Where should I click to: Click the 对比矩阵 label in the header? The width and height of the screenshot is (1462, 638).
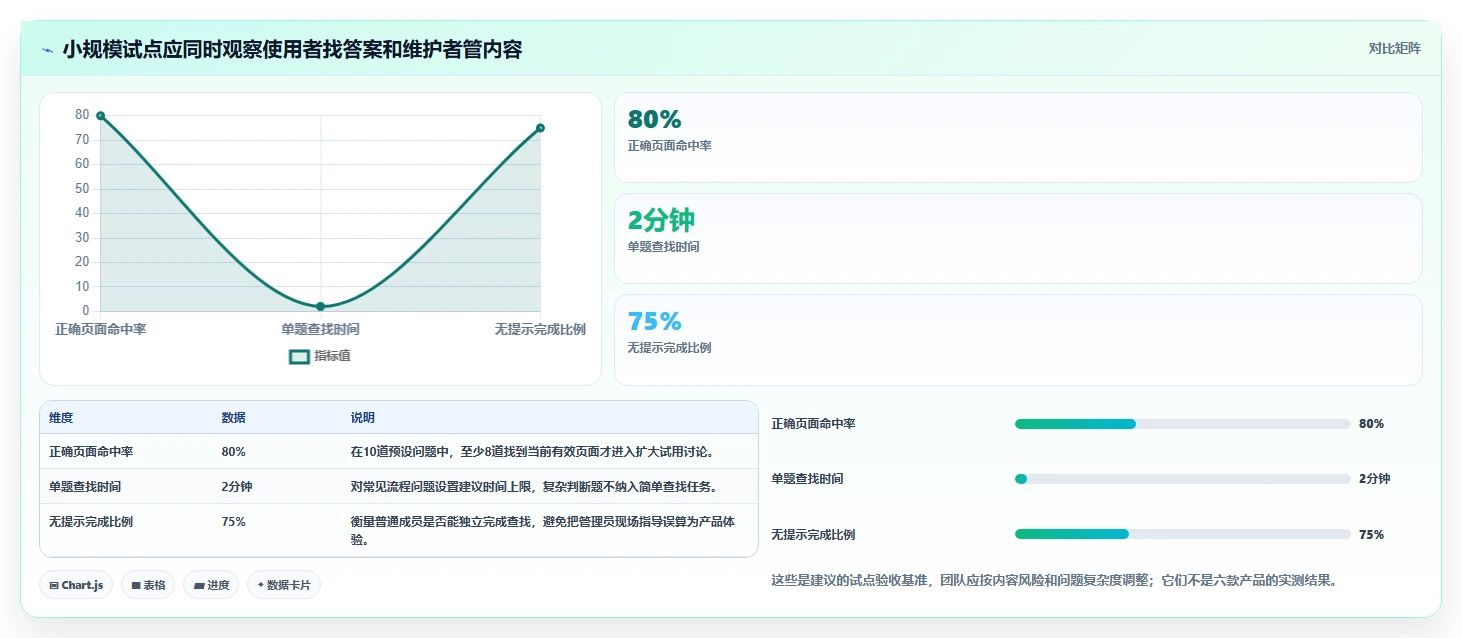coord(1394,48)
